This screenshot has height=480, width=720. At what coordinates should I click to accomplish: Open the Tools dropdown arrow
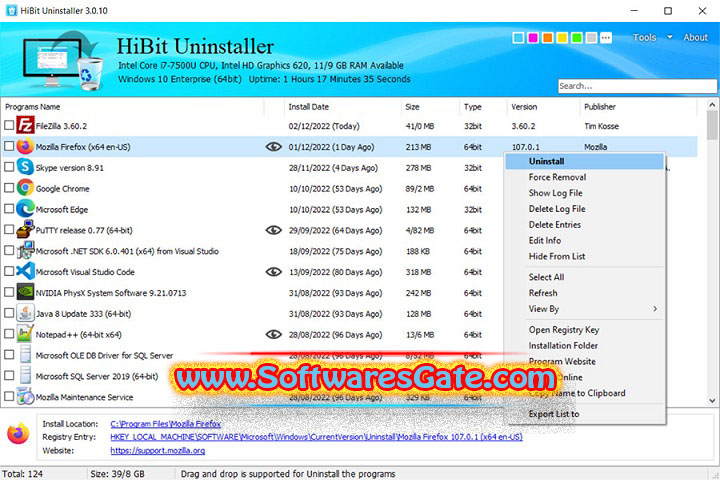pyautogui.click(x=670, y=37)
